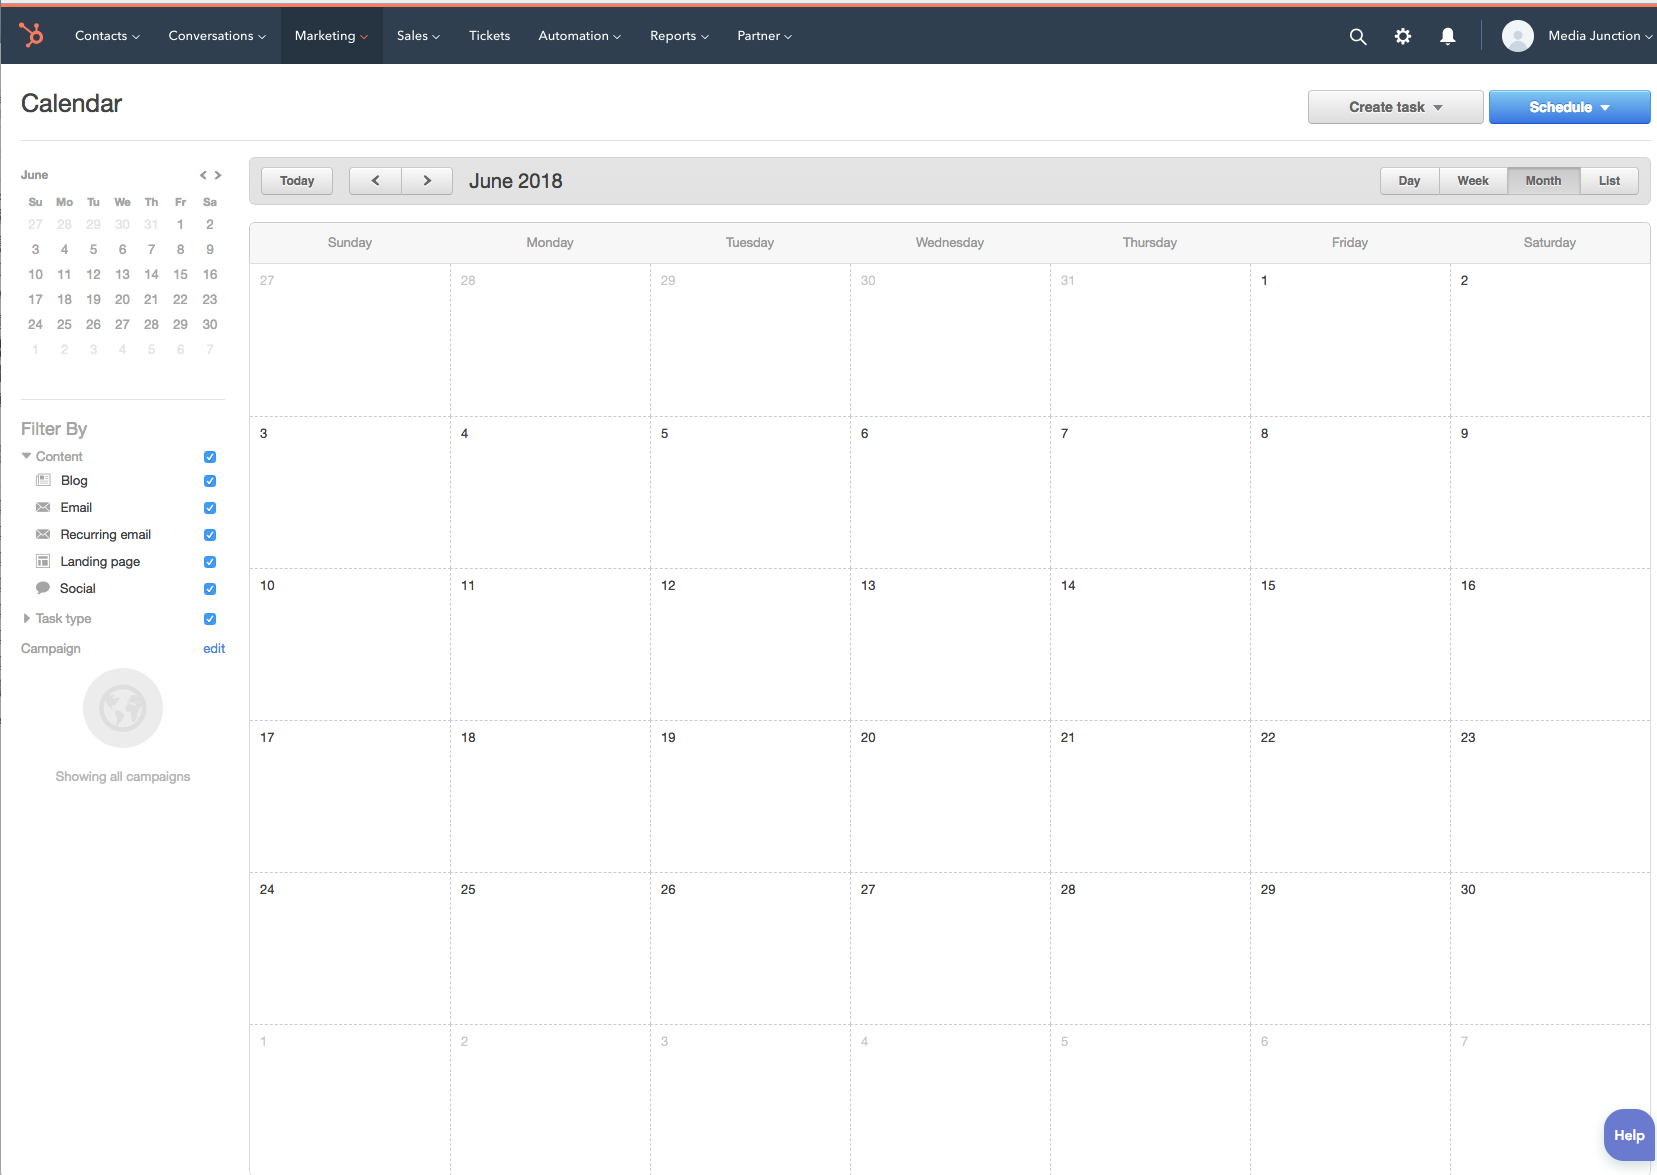The image size is (1657, 1175).
Task: Click the Recurring email envelope icon
Action: click(43, 534)
